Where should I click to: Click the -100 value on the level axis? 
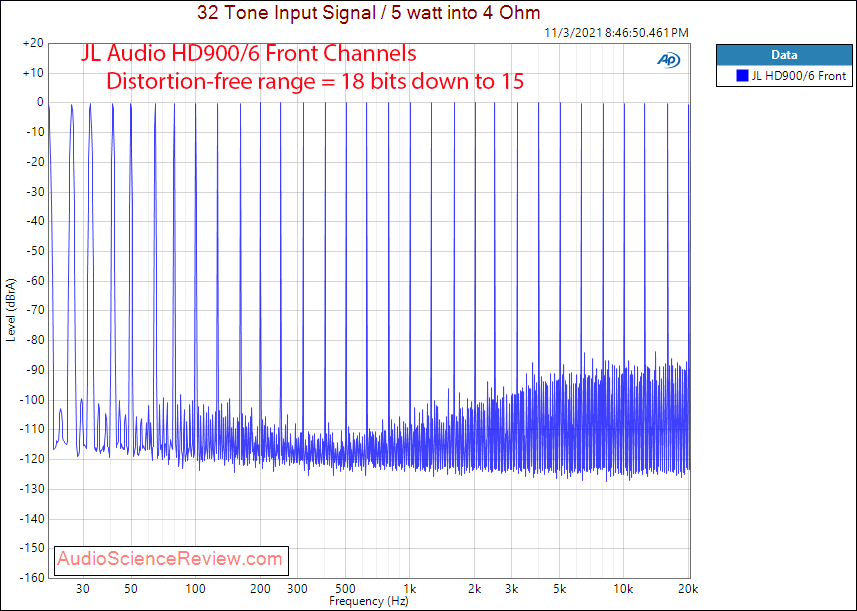click(x=32, y=400)
